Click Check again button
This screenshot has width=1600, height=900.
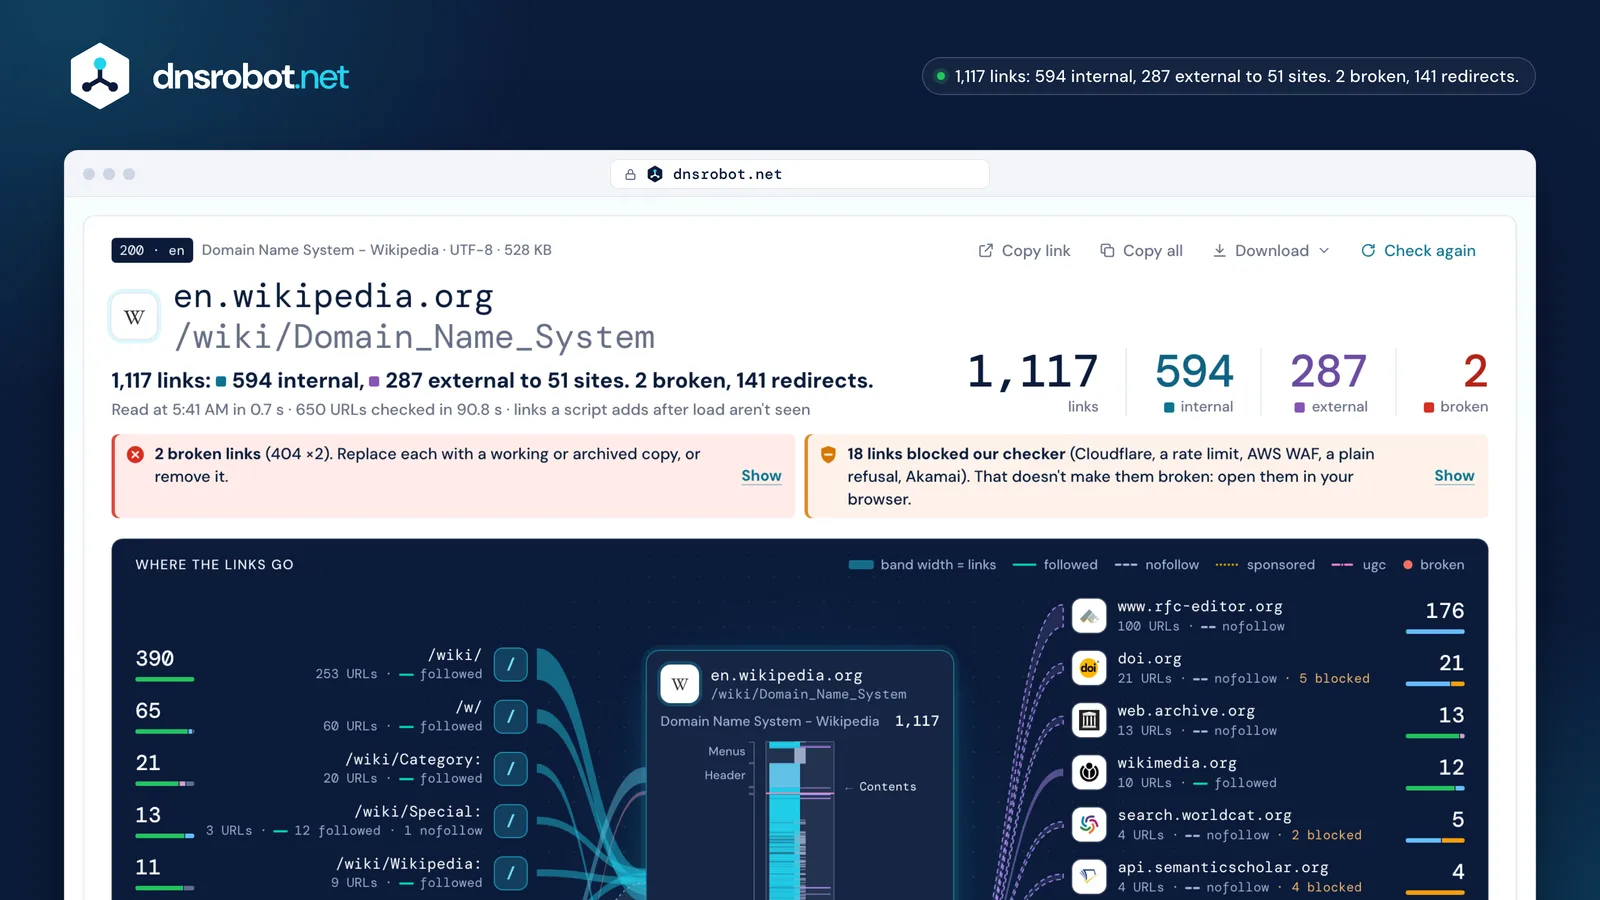[x=1418, y=251]
